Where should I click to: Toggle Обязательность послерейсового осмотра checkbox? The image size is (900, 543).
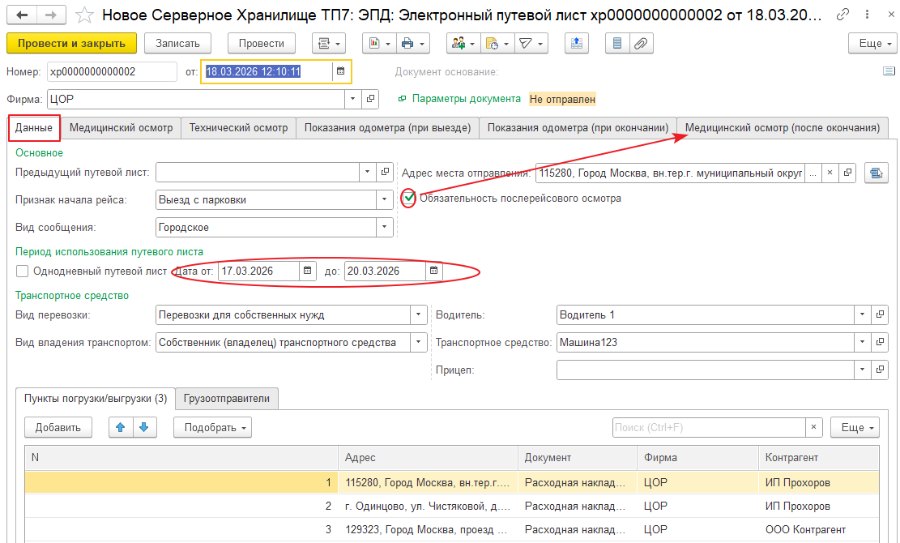point(408,198)
